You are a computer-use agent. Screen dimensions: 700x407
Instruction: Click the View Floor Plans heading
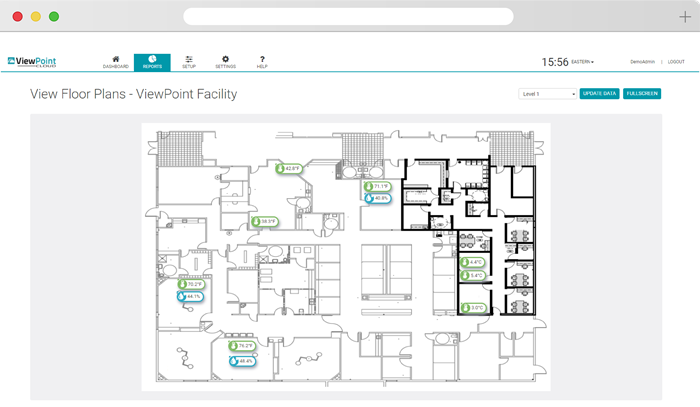coord(133,94)
